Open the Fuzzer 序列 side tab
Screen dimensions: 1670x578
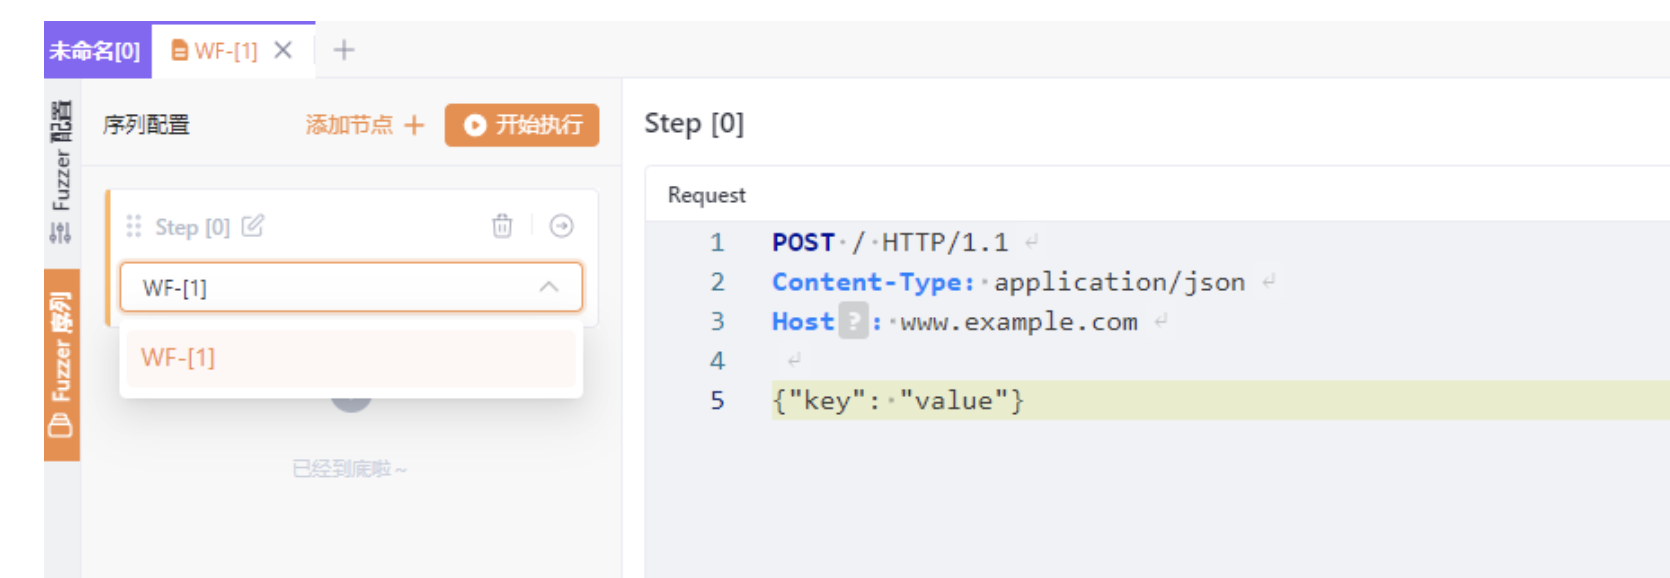point(61,365)
